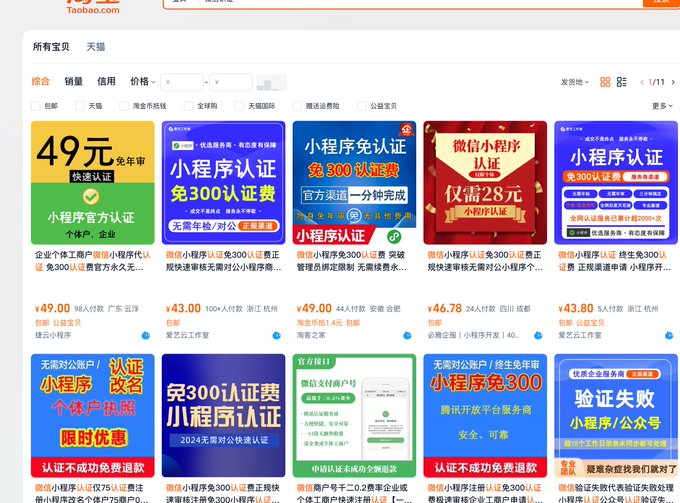Check the 淘金币抵钱 filter
Screen dimensions: 680x503
click(x=124, y=105)
